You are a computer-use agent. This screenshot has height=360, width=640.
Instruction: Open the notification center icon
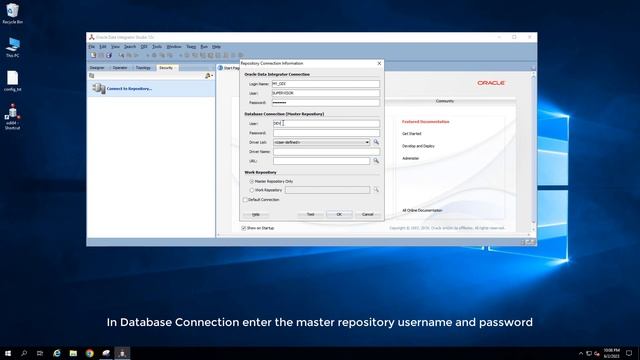(x=629, y=353)
